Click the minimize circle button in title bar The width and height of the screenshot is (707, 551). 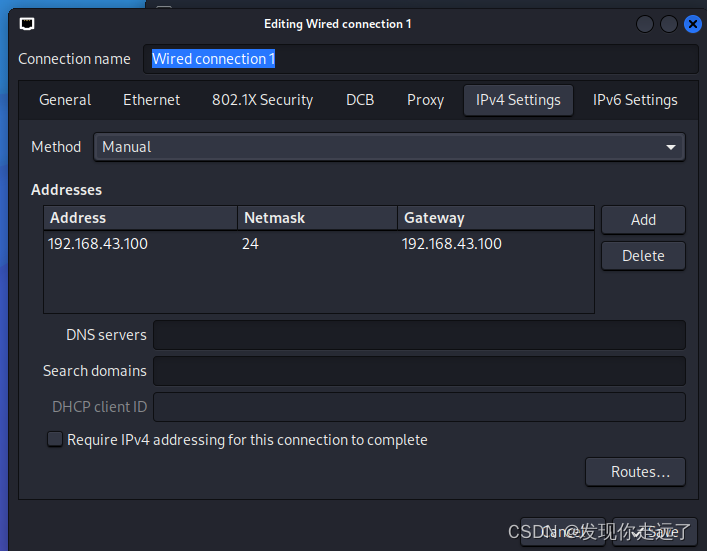pos(645,24)
